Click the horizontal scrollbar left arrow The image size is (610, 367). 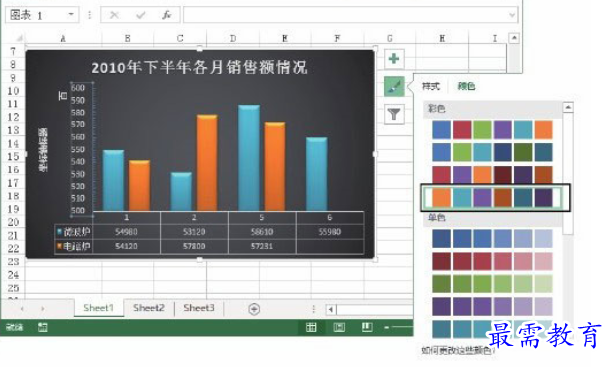coord(331,310)
